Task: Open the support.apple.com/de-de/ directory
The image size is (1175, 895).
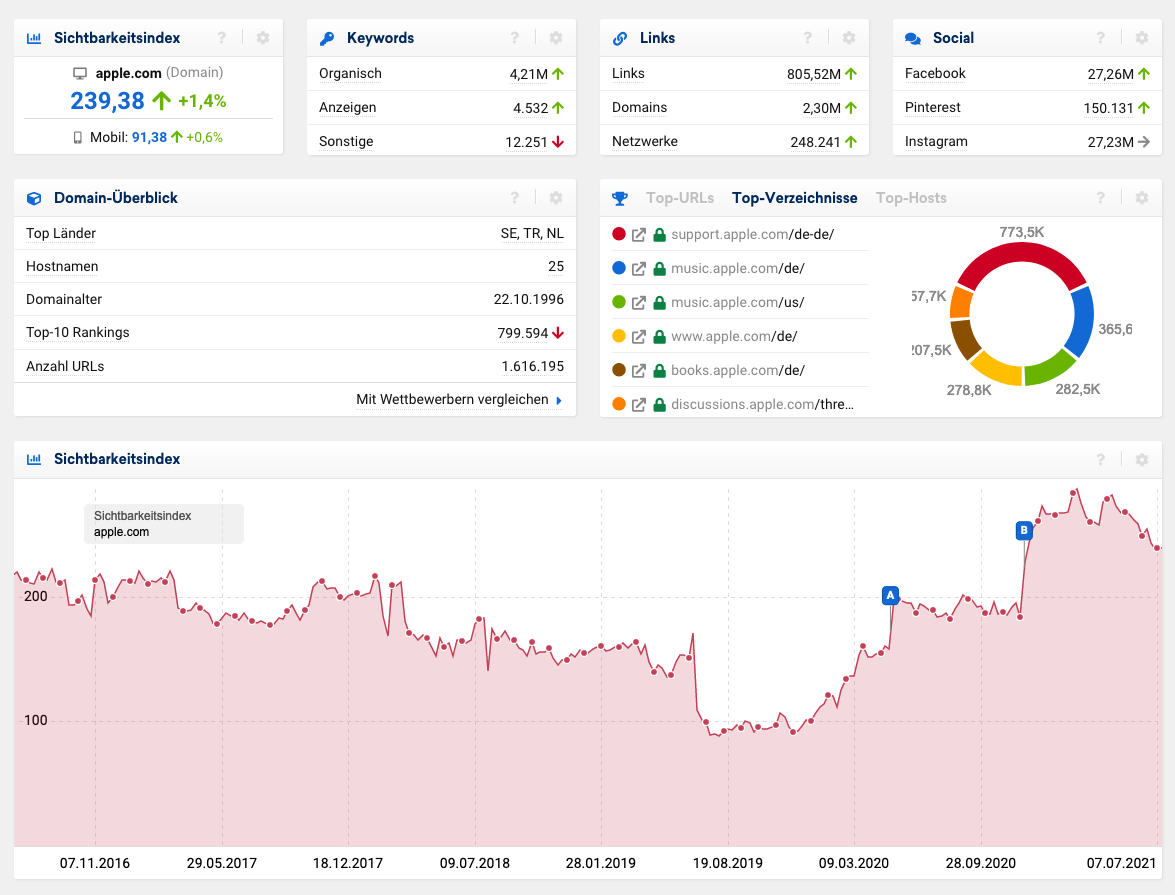Action: point(752,235)
